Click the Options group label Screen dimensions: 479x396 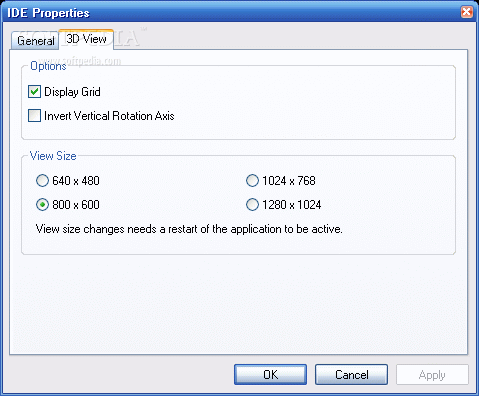[x=48, y=66]
